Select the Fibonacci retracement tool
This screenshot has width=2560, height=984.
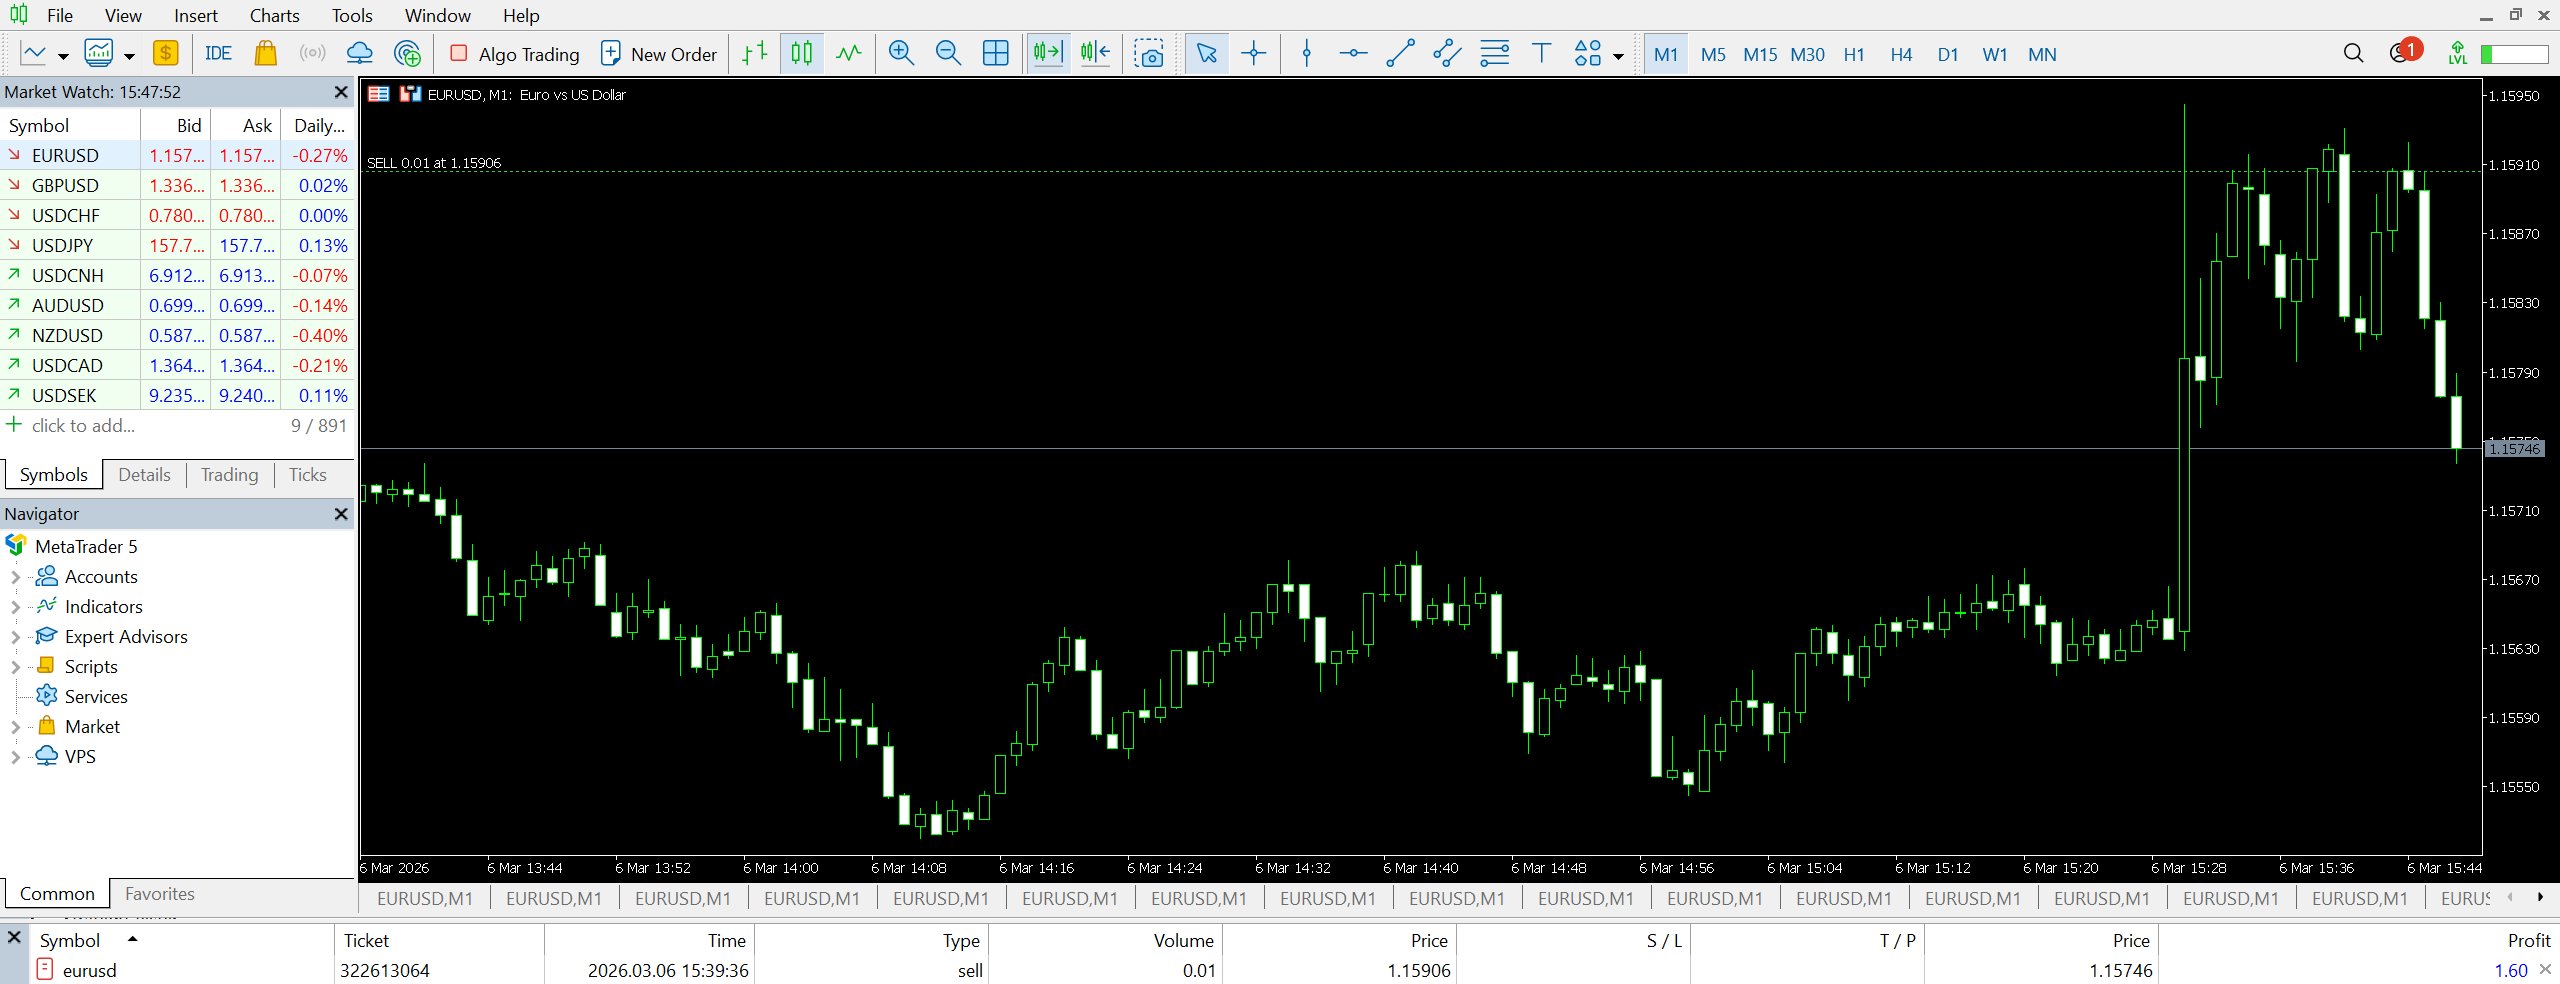[x=1495, y=54]
